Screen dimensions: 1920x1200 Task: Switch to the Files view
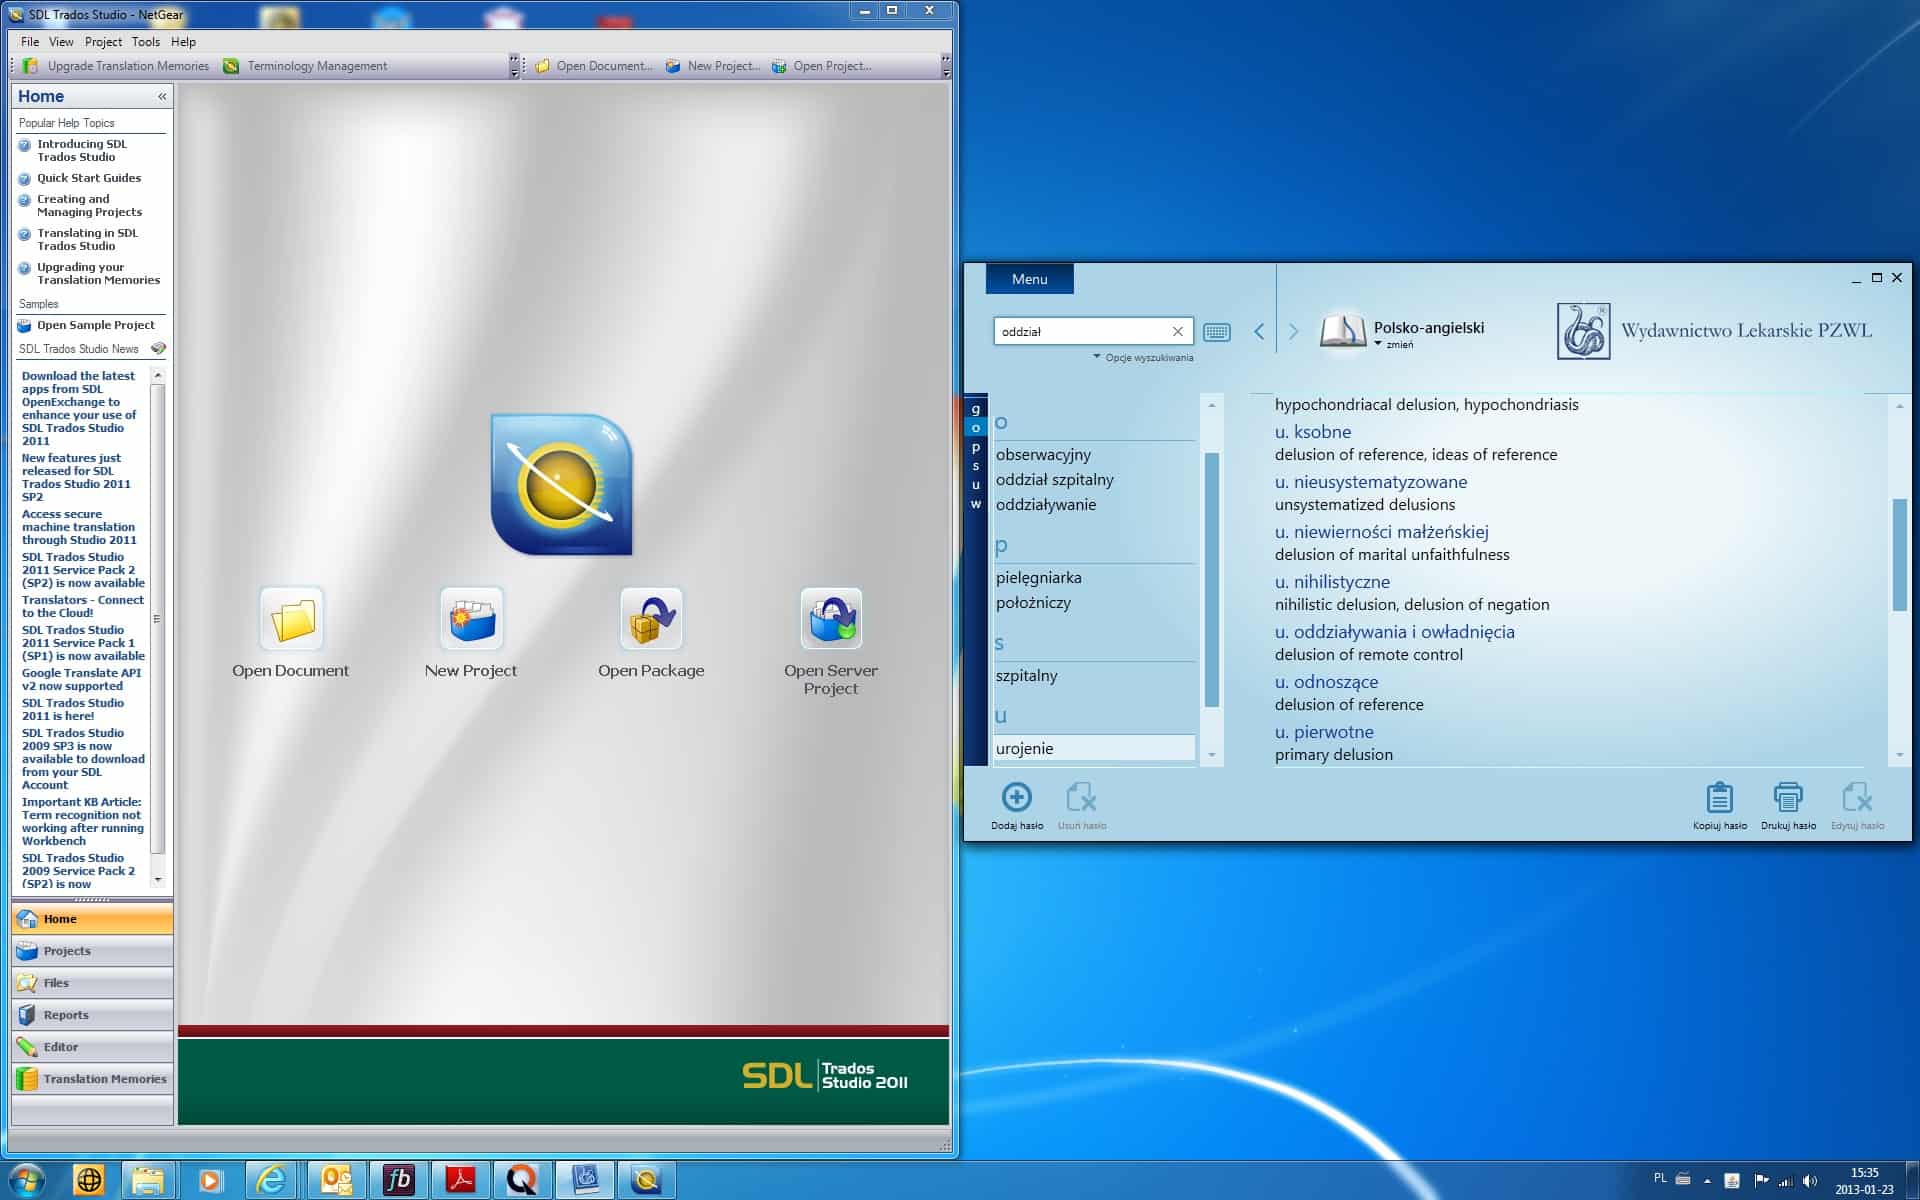93,983
